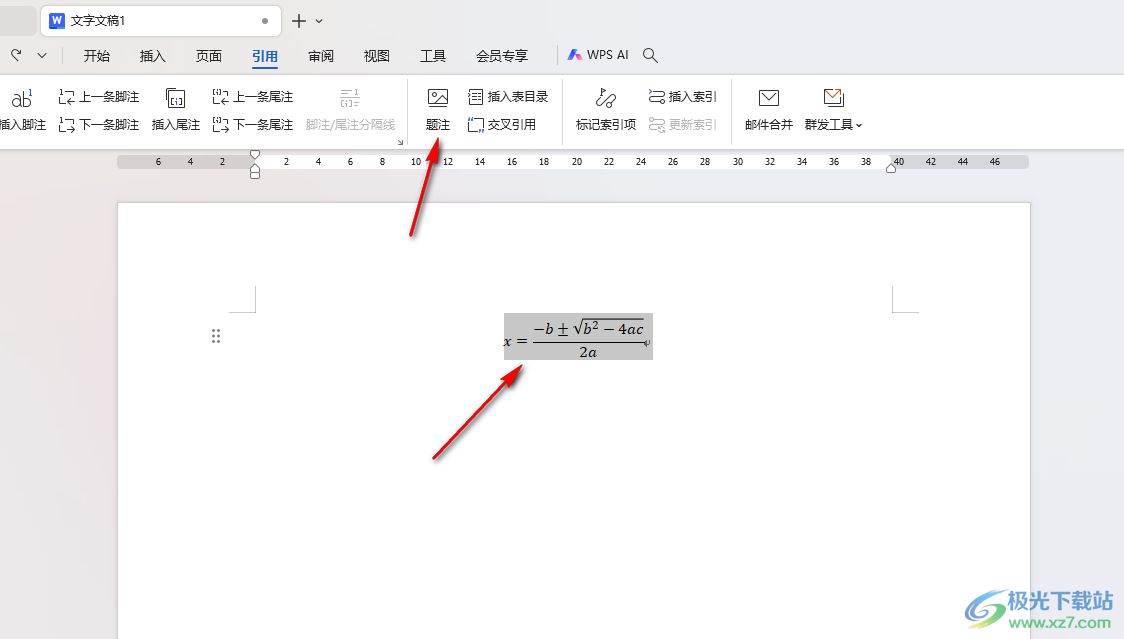Open footnote and endnote dialog launcher
Viewport: 1124px width, 639px height.
401,142
